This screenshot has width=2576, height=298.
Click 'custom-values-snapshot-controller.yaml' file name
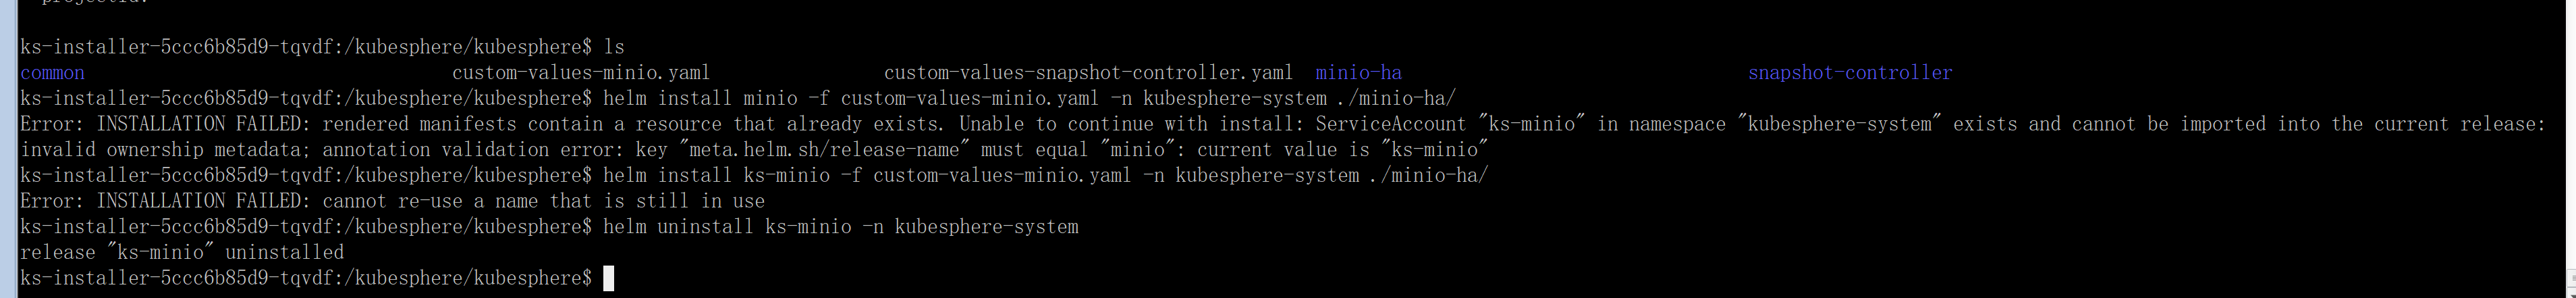click(x=1088, y=73)
